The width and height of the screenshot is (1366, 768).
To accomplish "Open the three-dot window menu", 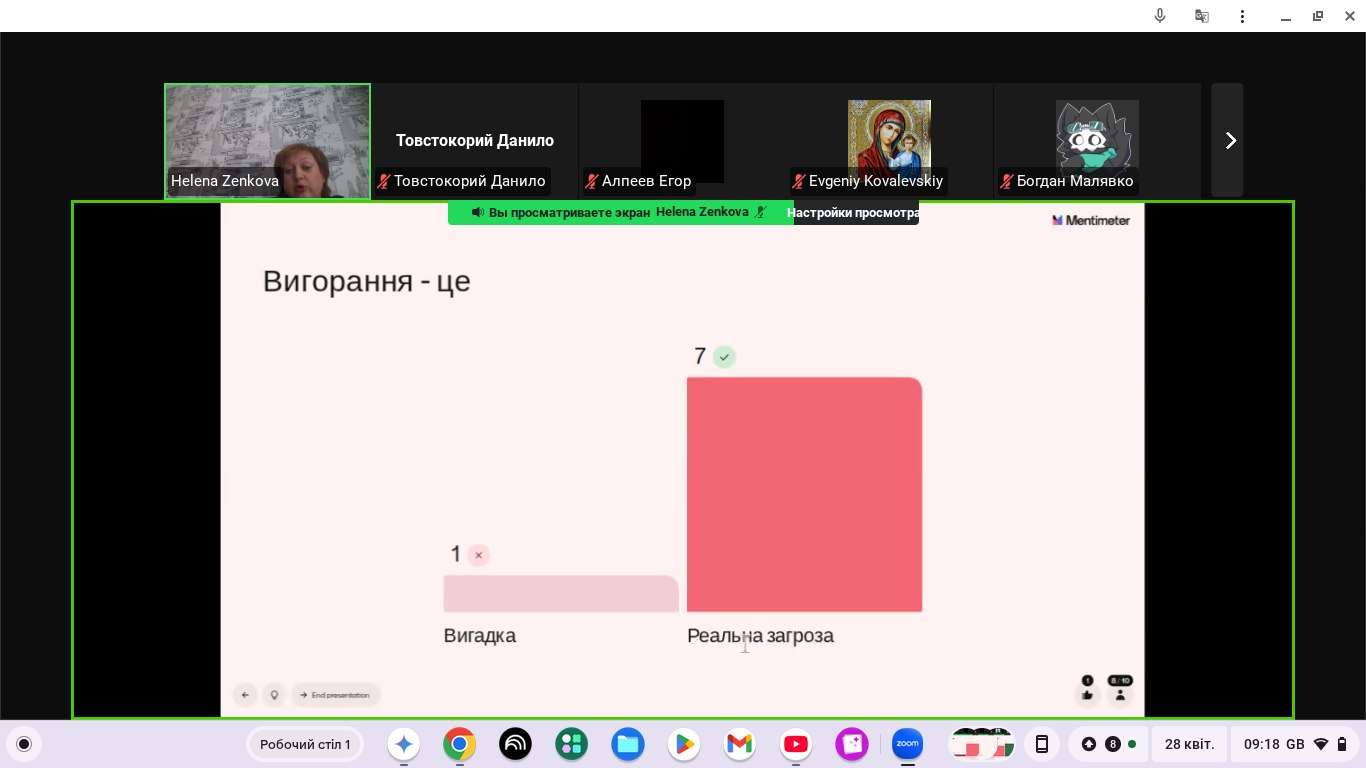I will pyautogui.click(x=1243, y=16).
